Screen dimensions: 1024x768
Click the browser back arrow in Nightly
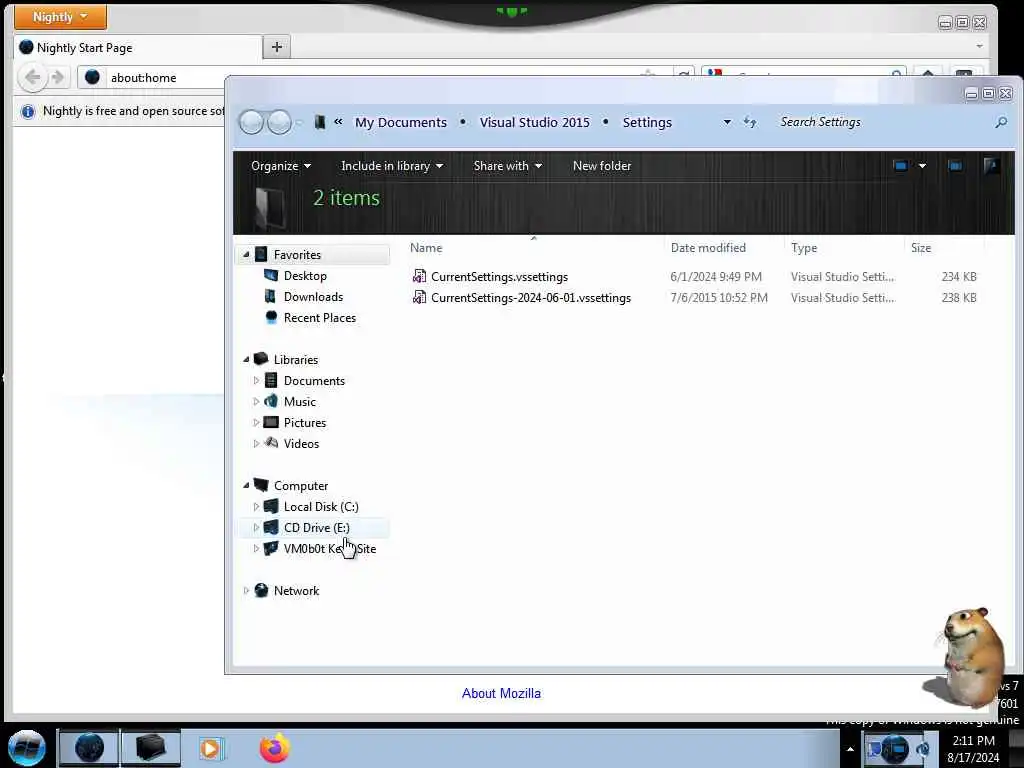click(32, 78)
